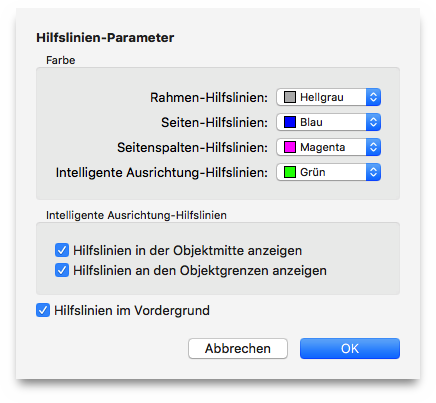The height and width of the screenshot is (403, 436).
Task: Open the Seiten-Hilfslinien color dropdown
Action: point(328,122)
